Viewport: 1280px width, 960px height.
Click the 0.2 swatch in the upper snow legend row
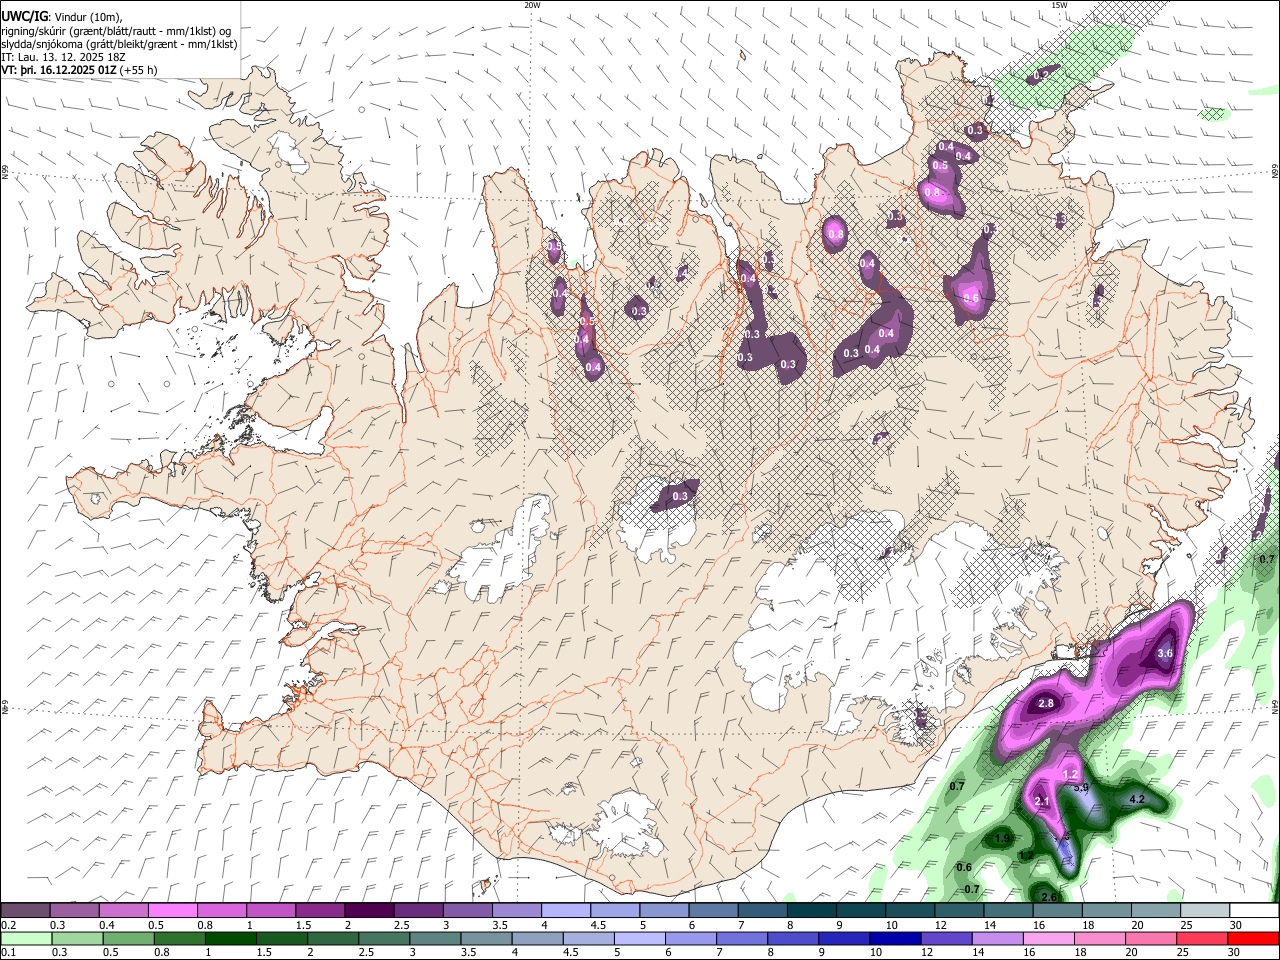pyautogui.click(x=25, y=910)
